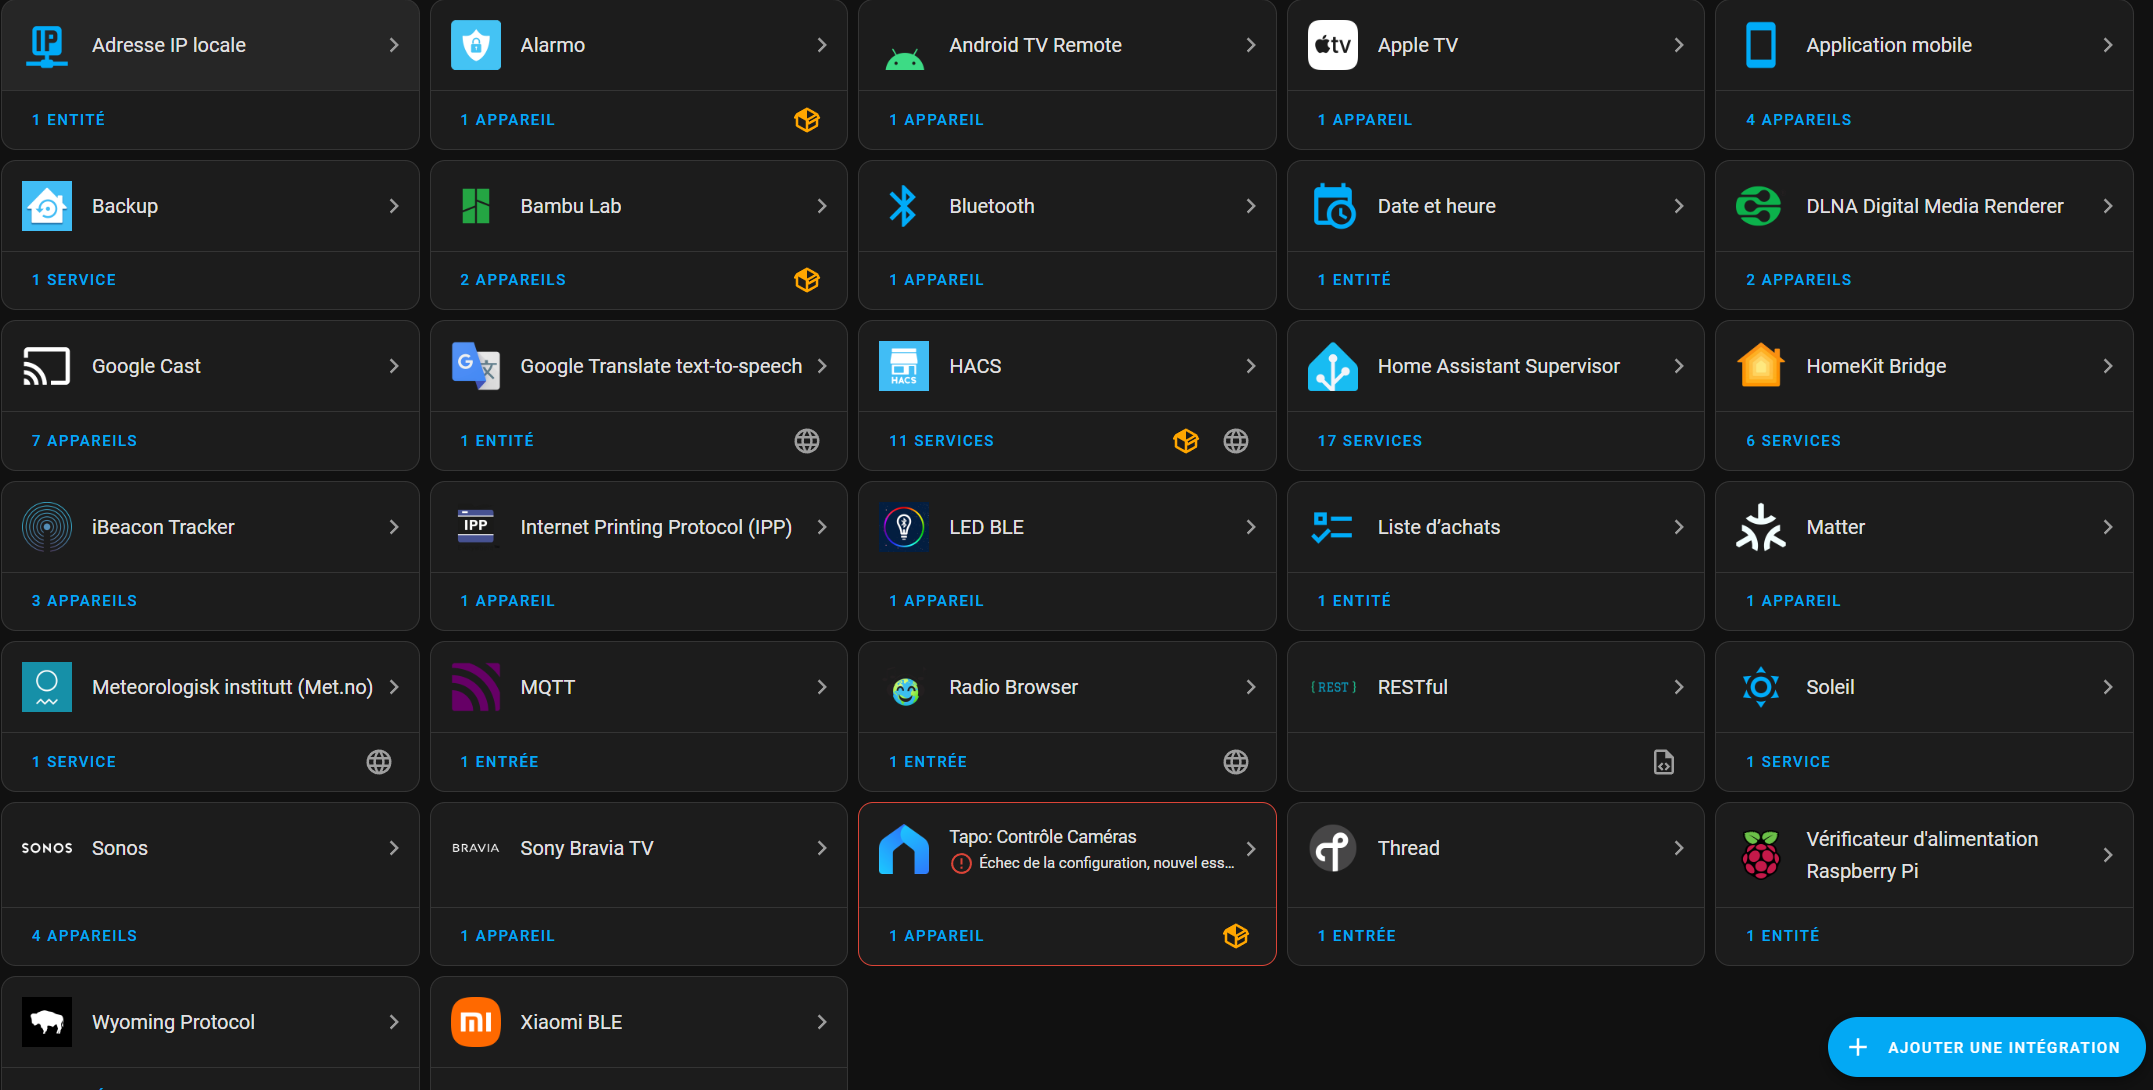Expand Sonos integration chevron
This screenshot has height=1090, width=2153.
coord(394,848)
